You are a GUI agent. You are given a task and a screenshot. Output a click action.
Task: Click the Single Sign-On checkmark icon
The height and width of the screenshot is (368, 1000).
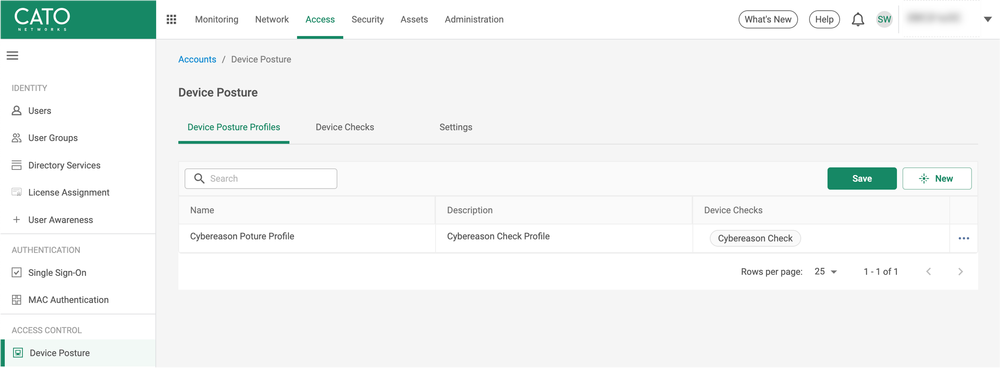pos(17,273)
